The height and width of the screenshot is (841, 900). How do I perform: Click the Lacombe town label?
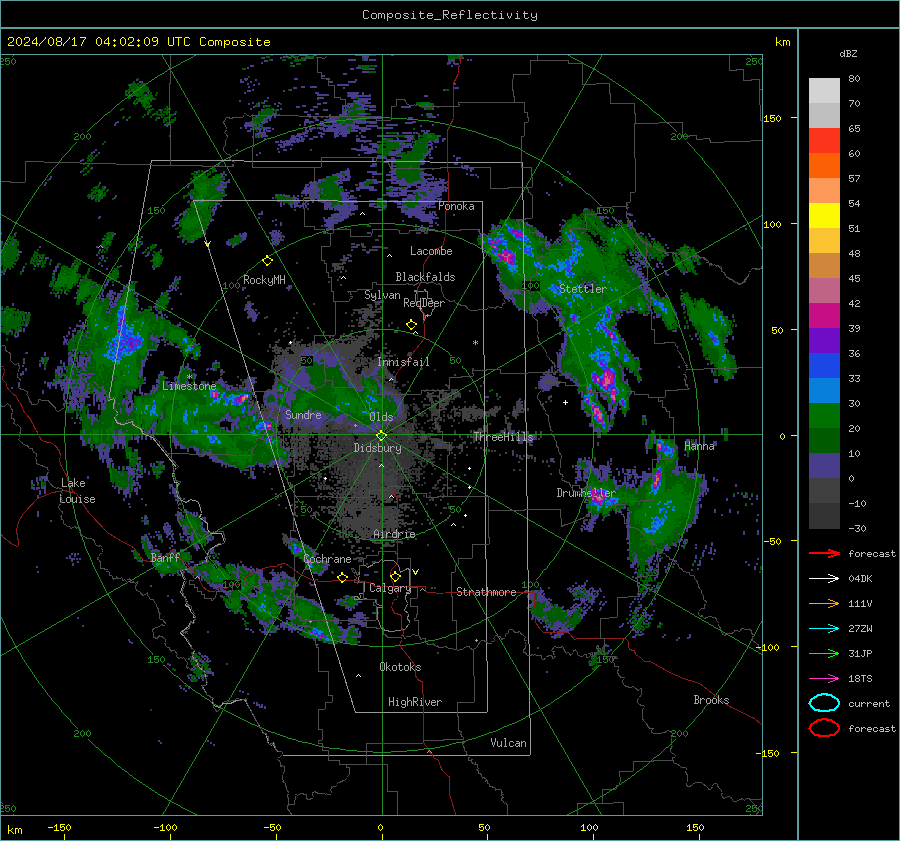pos(431,251)
